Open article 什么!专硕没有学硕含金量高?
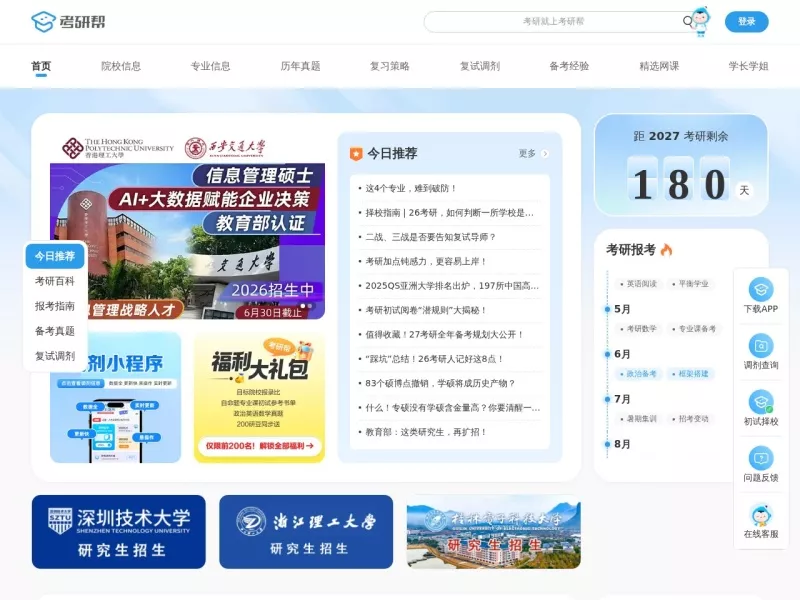800x600 pixels. click(452, 408)
